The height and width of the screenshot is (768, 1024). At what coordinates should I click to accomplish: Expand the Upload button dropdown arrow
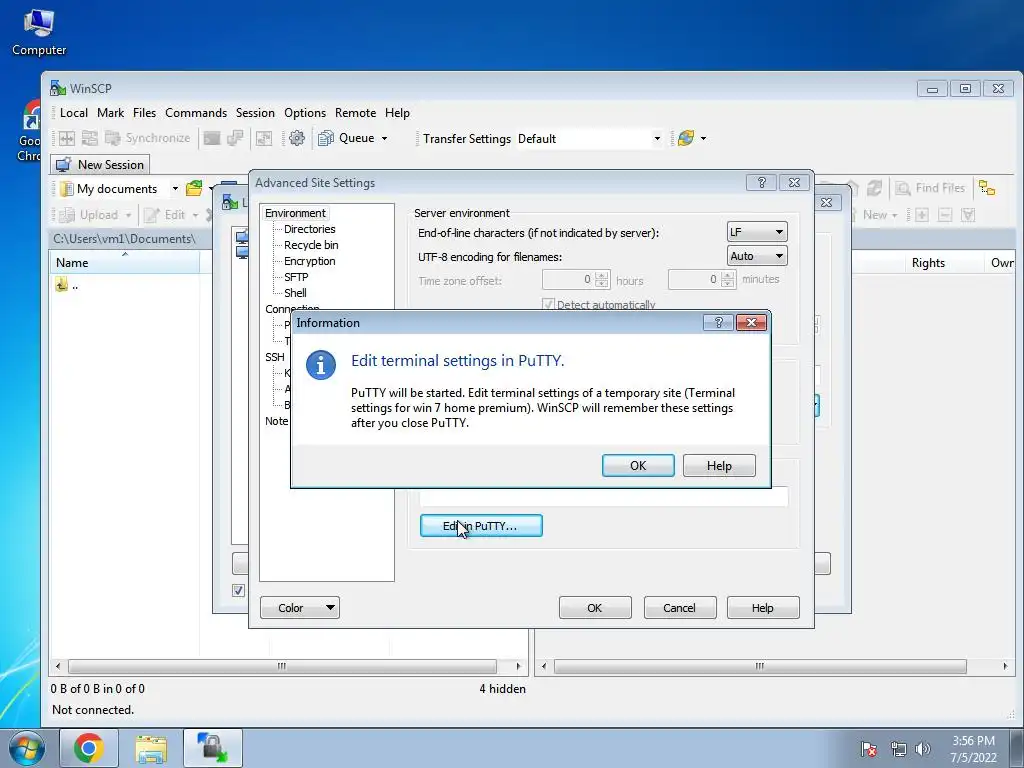(129, 215)
